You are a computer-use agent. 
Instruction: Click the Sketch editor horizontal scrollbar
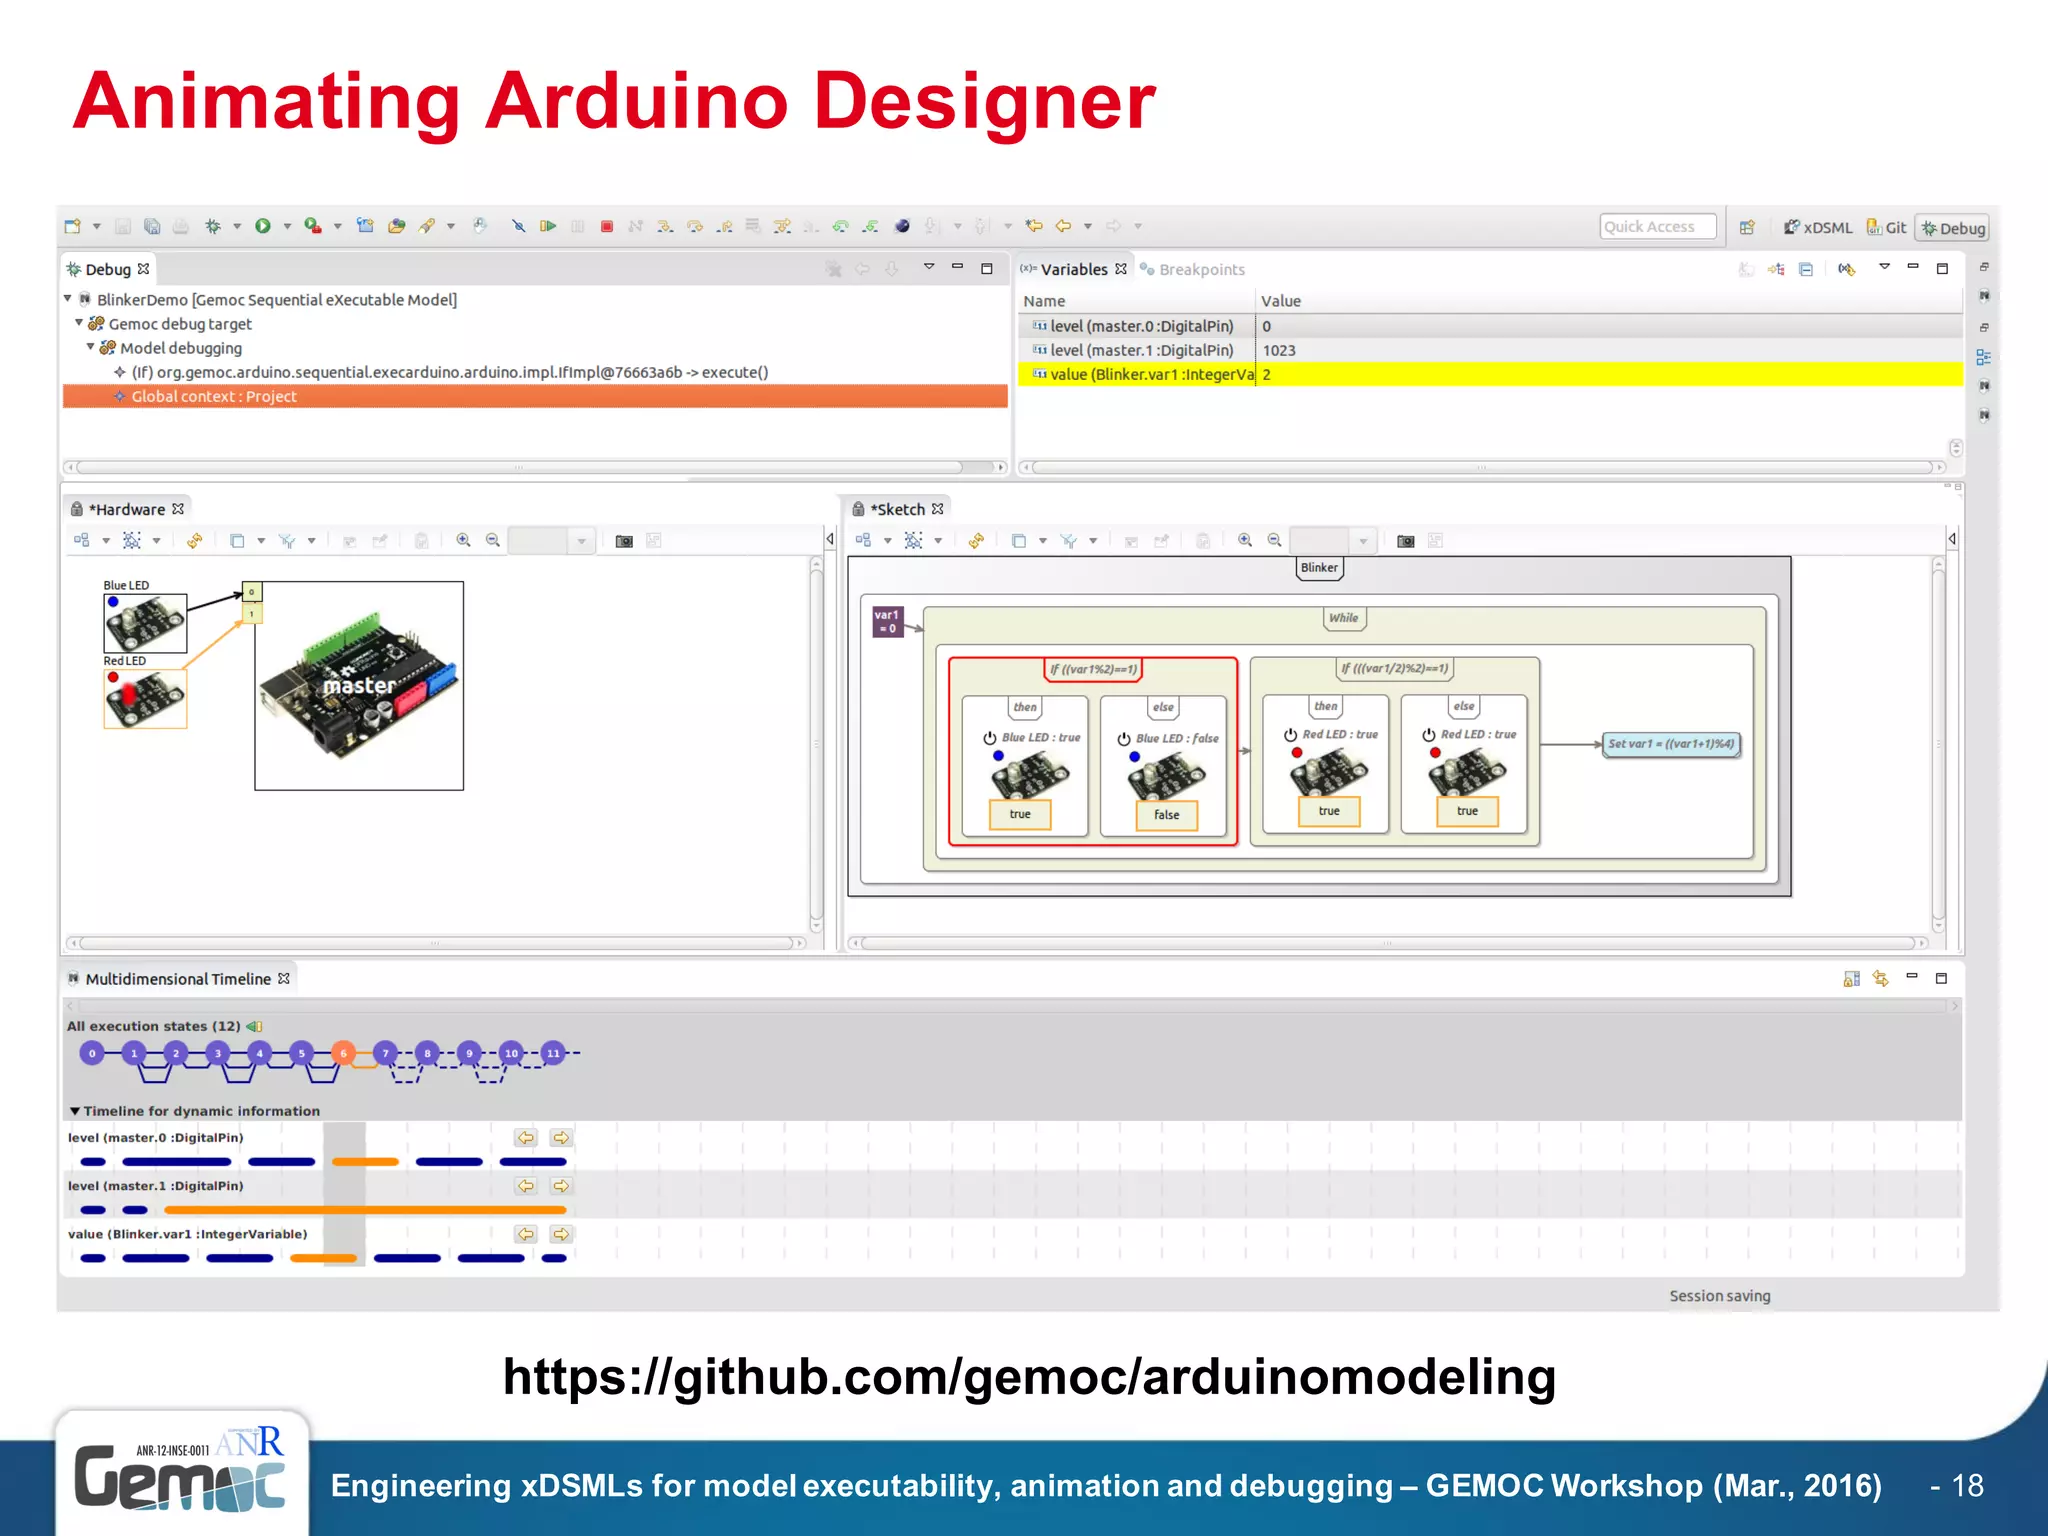click(x=1388, y=943)
